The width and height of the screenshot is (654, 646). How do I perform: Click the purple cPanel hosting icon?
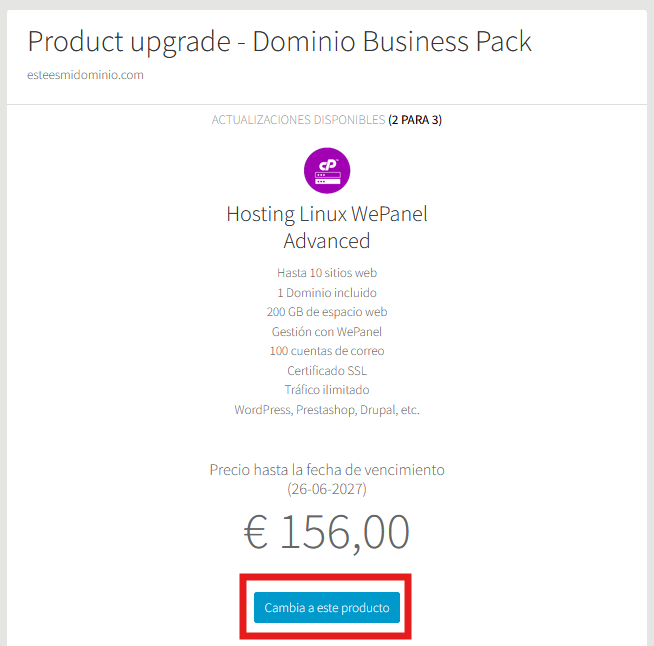pyautogui.click(x=327, y=171)
